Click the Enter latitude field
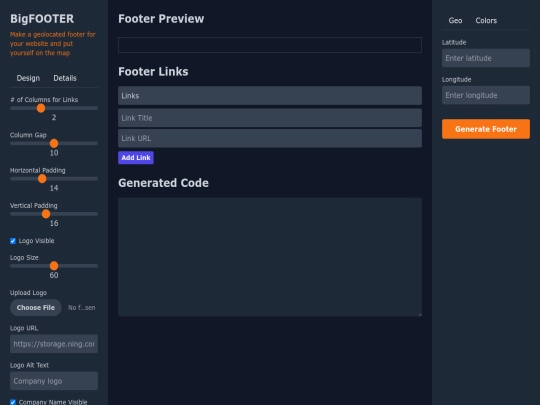540x405 pixels. click(x=486, y=58)
